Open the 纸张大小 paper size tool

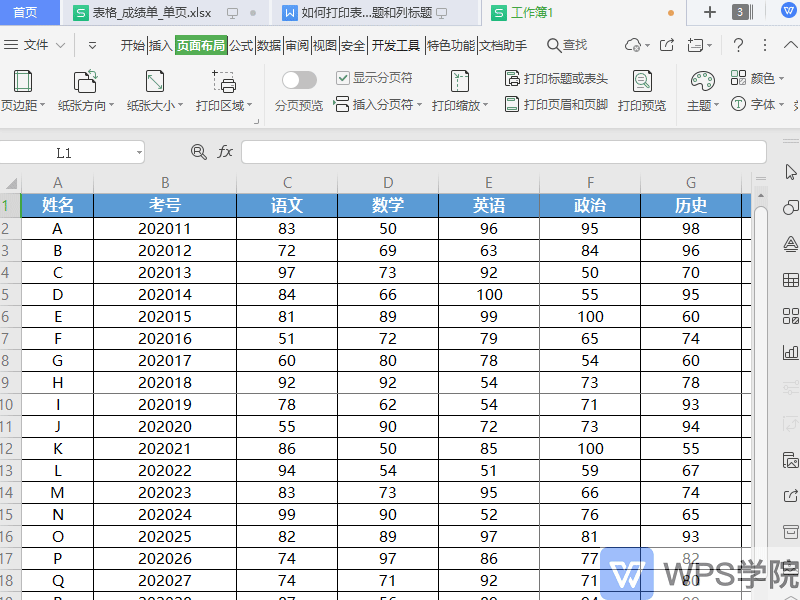click(x=155, y=91)
